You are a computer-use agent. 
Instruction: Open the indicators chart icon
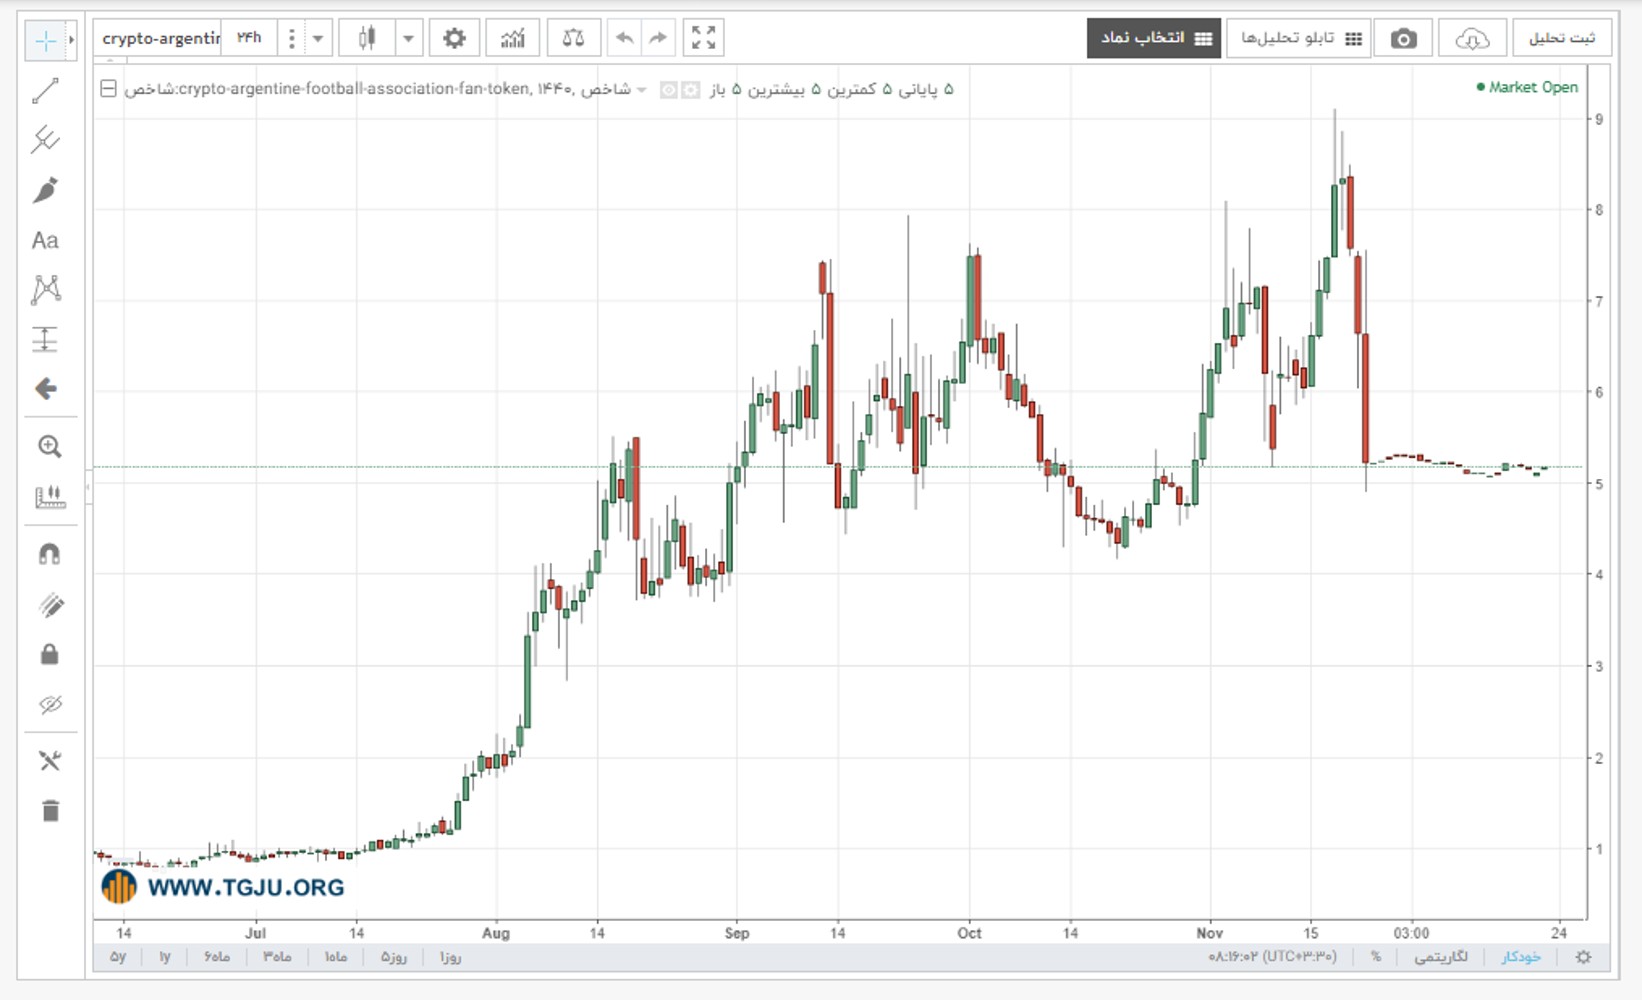[513, 38]
